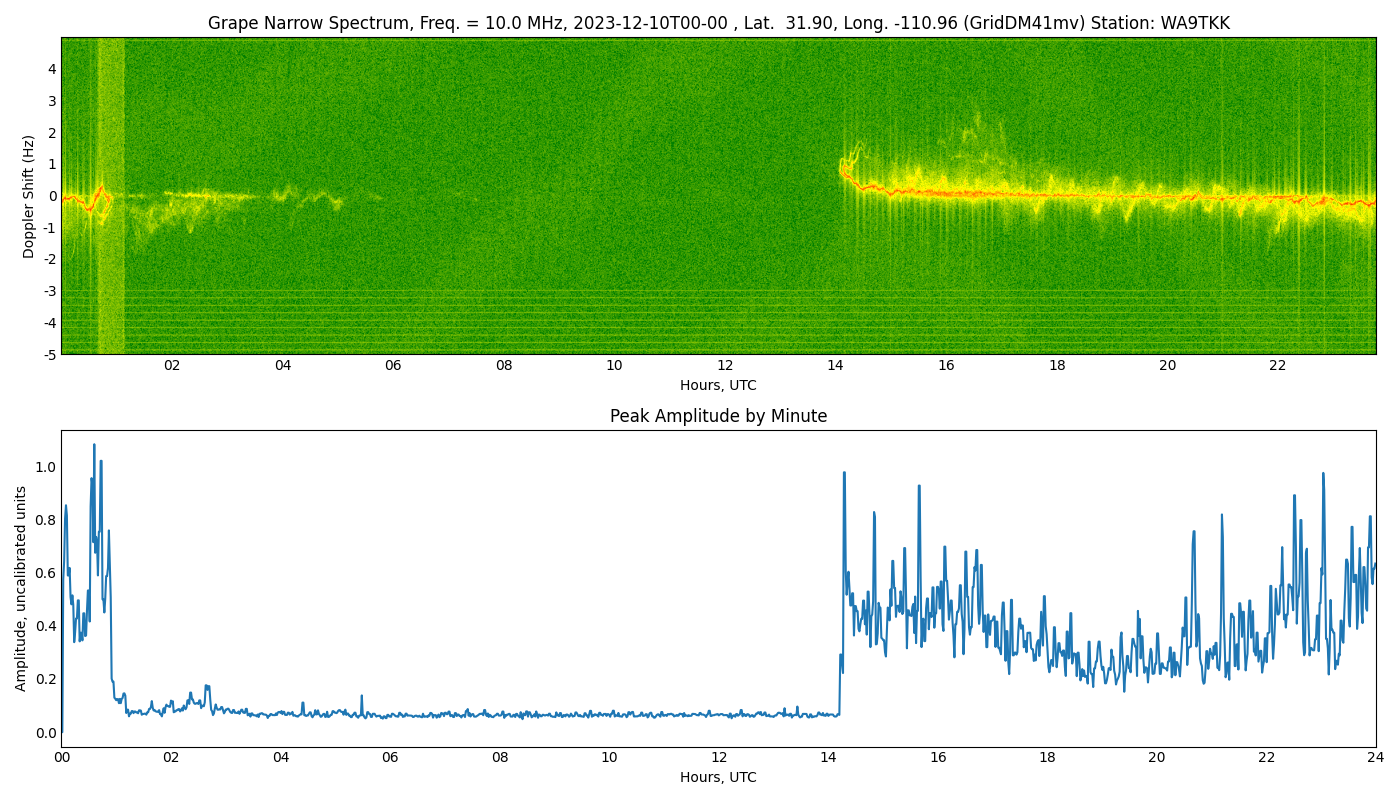1400x800 pixels.
Task: Click the 00 hour tick on amplitude plot
Action: (61, 757)
